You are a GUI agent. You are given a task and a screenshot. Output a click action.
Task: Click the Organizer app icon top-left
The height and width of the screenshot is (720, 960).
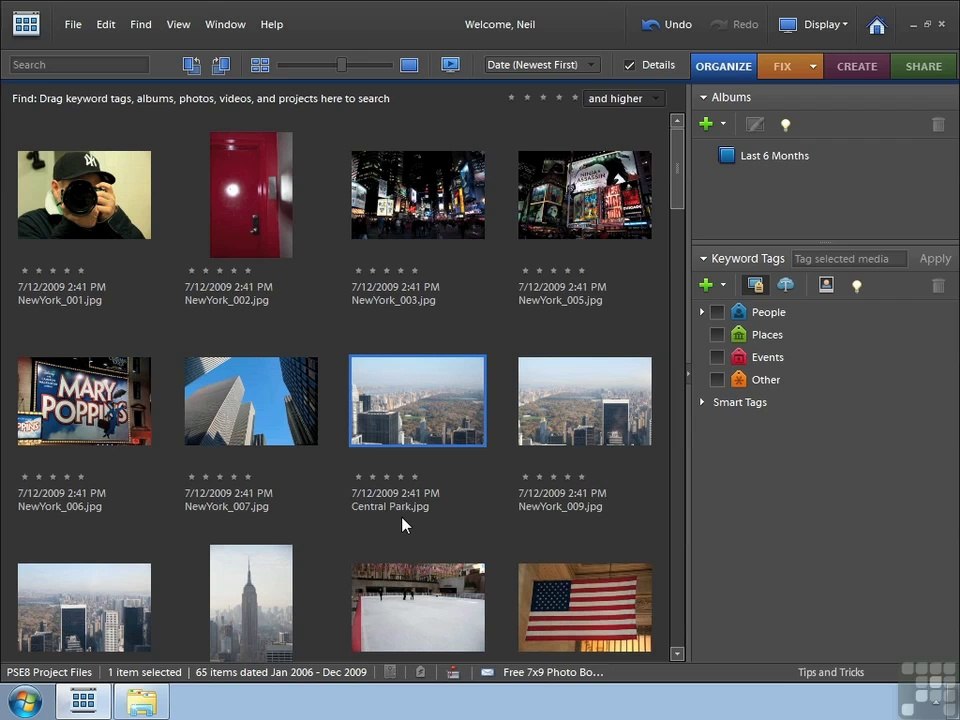26,24
